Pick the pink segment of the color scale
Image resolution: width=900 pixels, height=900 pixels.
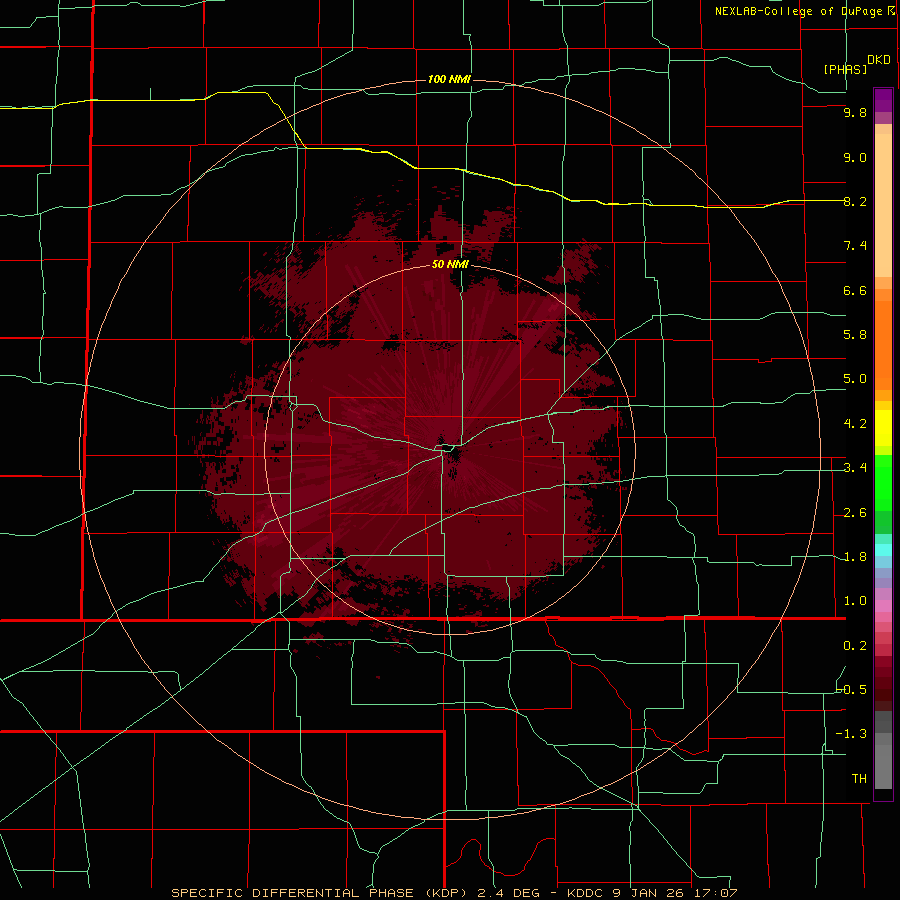click(x=883, y=606)
